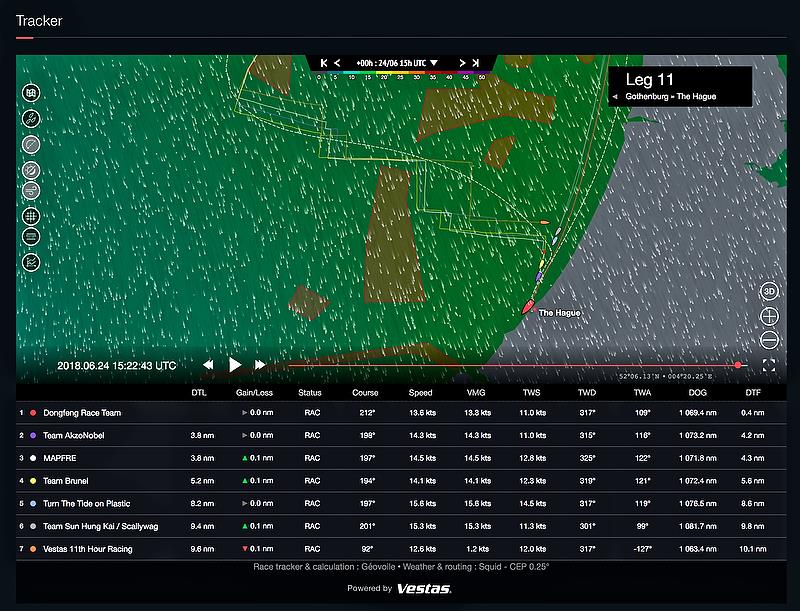Click the 2018.06.24 15:22:43 UTC timestamp
The width and height of the screenshot is (800, 611).
click(x=116, y=366)
